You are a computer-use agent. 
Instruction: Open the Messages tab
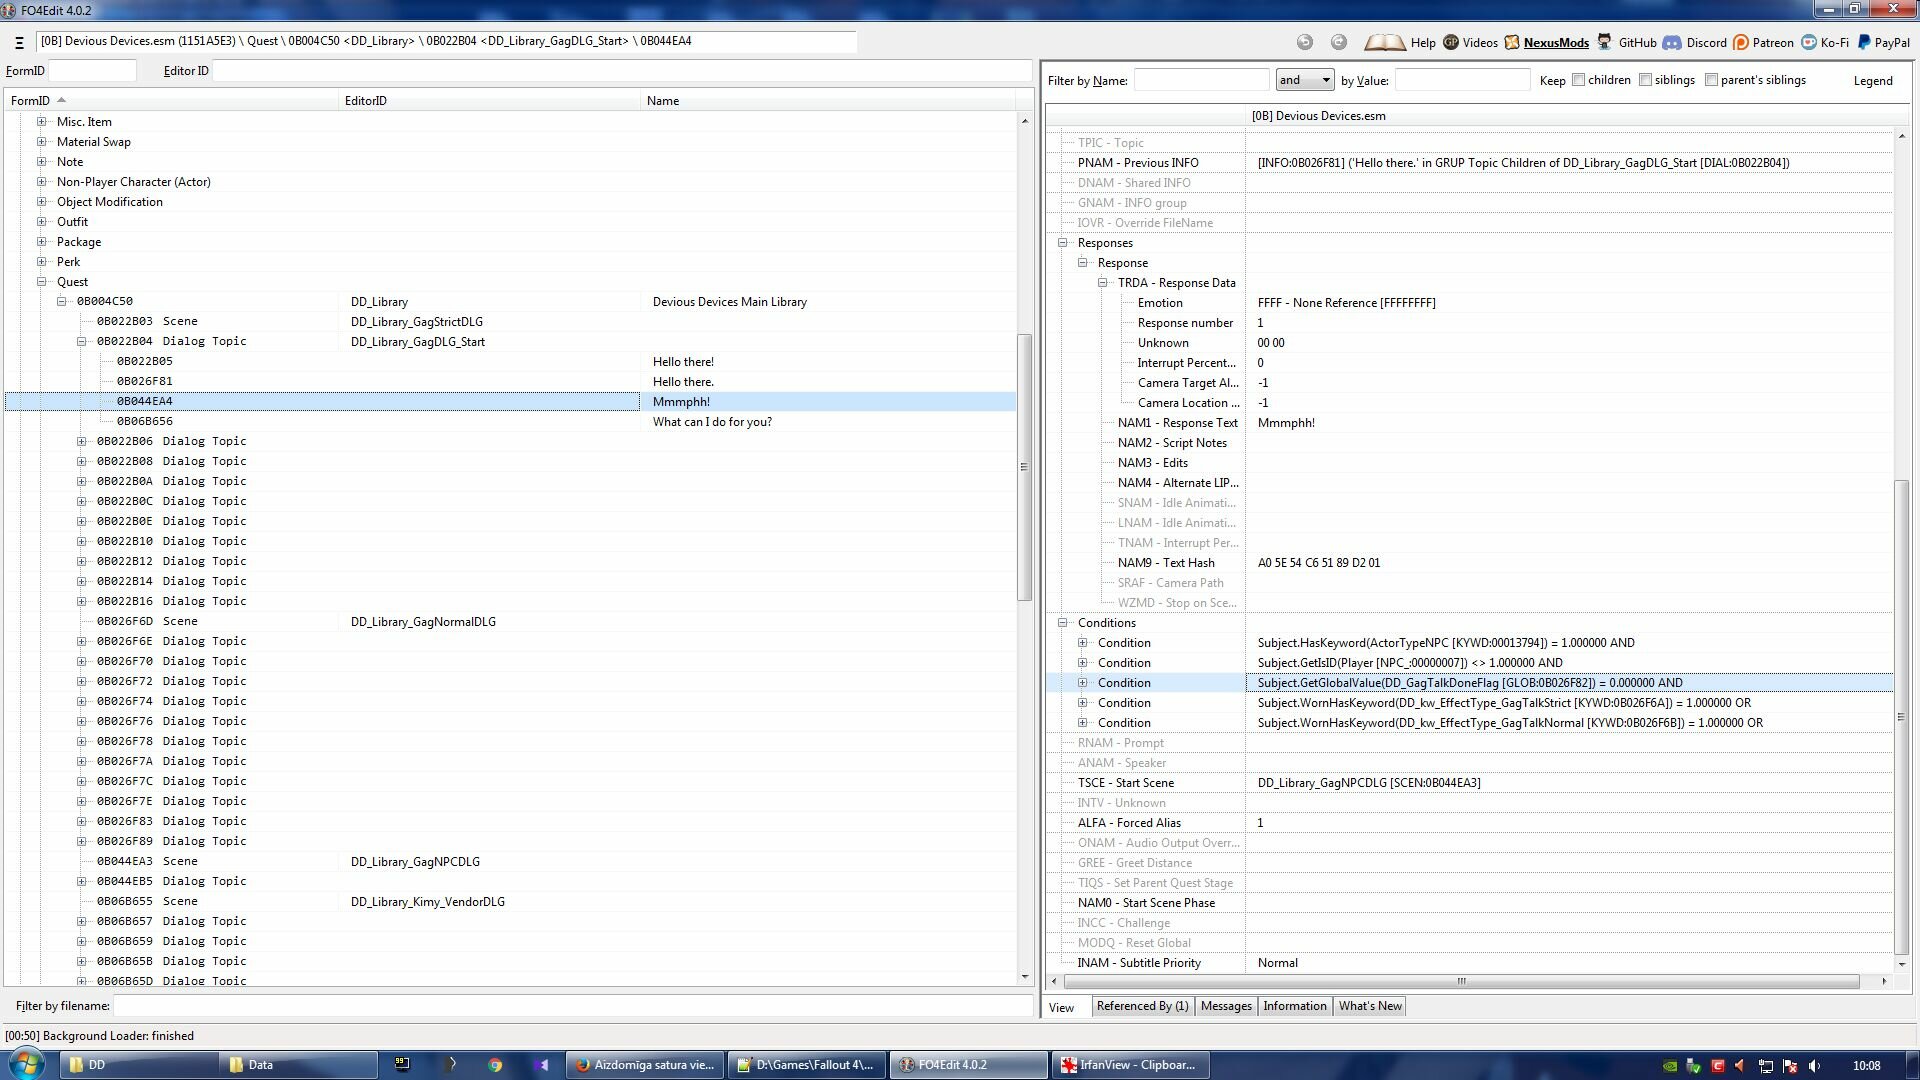(x=1226, y=1006)
